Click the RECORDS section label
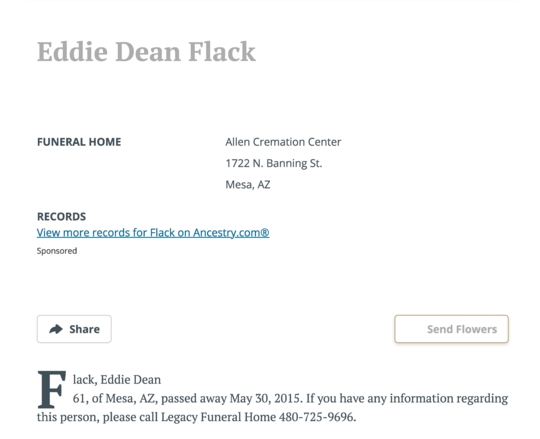The width and height of the screenshot is (540, 439). pos(61,217)
